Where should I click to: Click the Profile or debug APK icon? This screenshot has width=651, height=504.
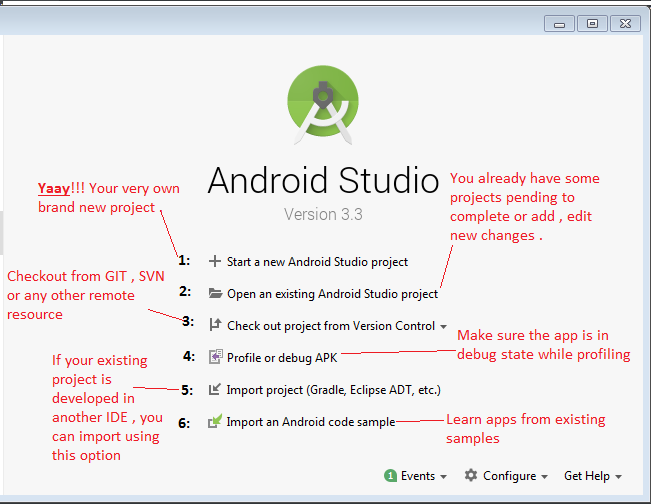(215, 357)
